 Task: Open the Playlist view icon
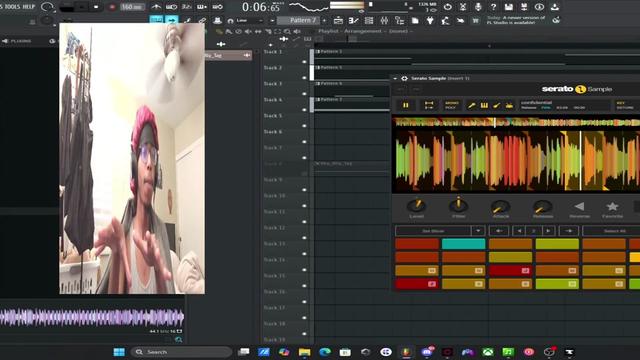(x=338, y=20)
